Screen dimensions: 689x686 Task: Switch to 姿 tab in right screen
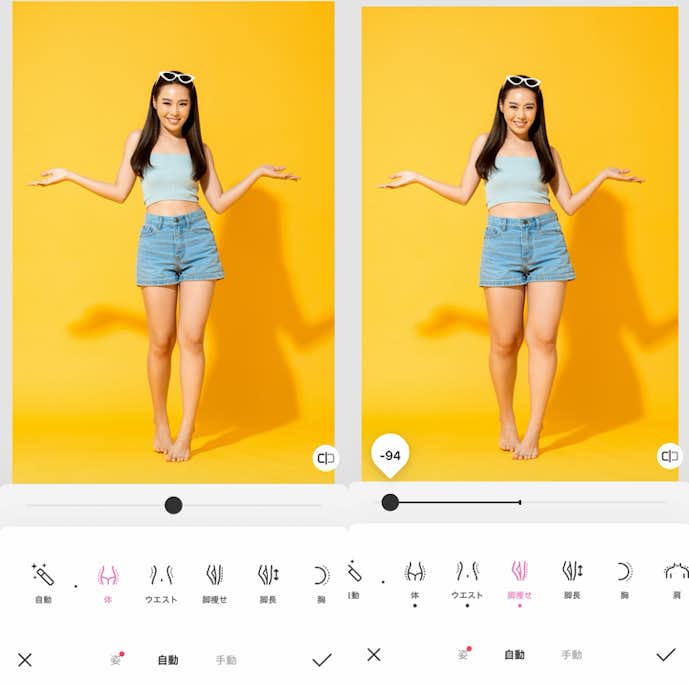(x=464, y=654)
